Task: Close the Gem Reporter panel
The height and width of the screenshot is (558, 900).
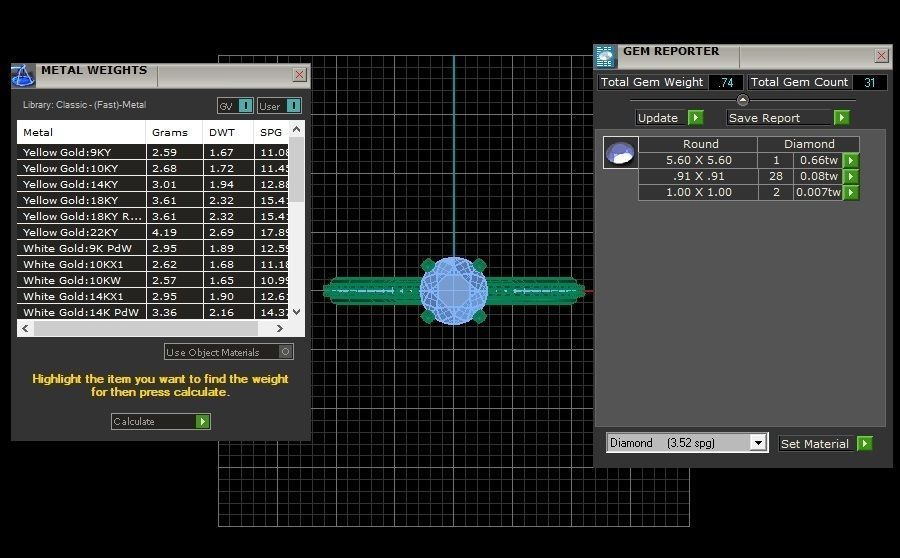Action: click(882, 55)
